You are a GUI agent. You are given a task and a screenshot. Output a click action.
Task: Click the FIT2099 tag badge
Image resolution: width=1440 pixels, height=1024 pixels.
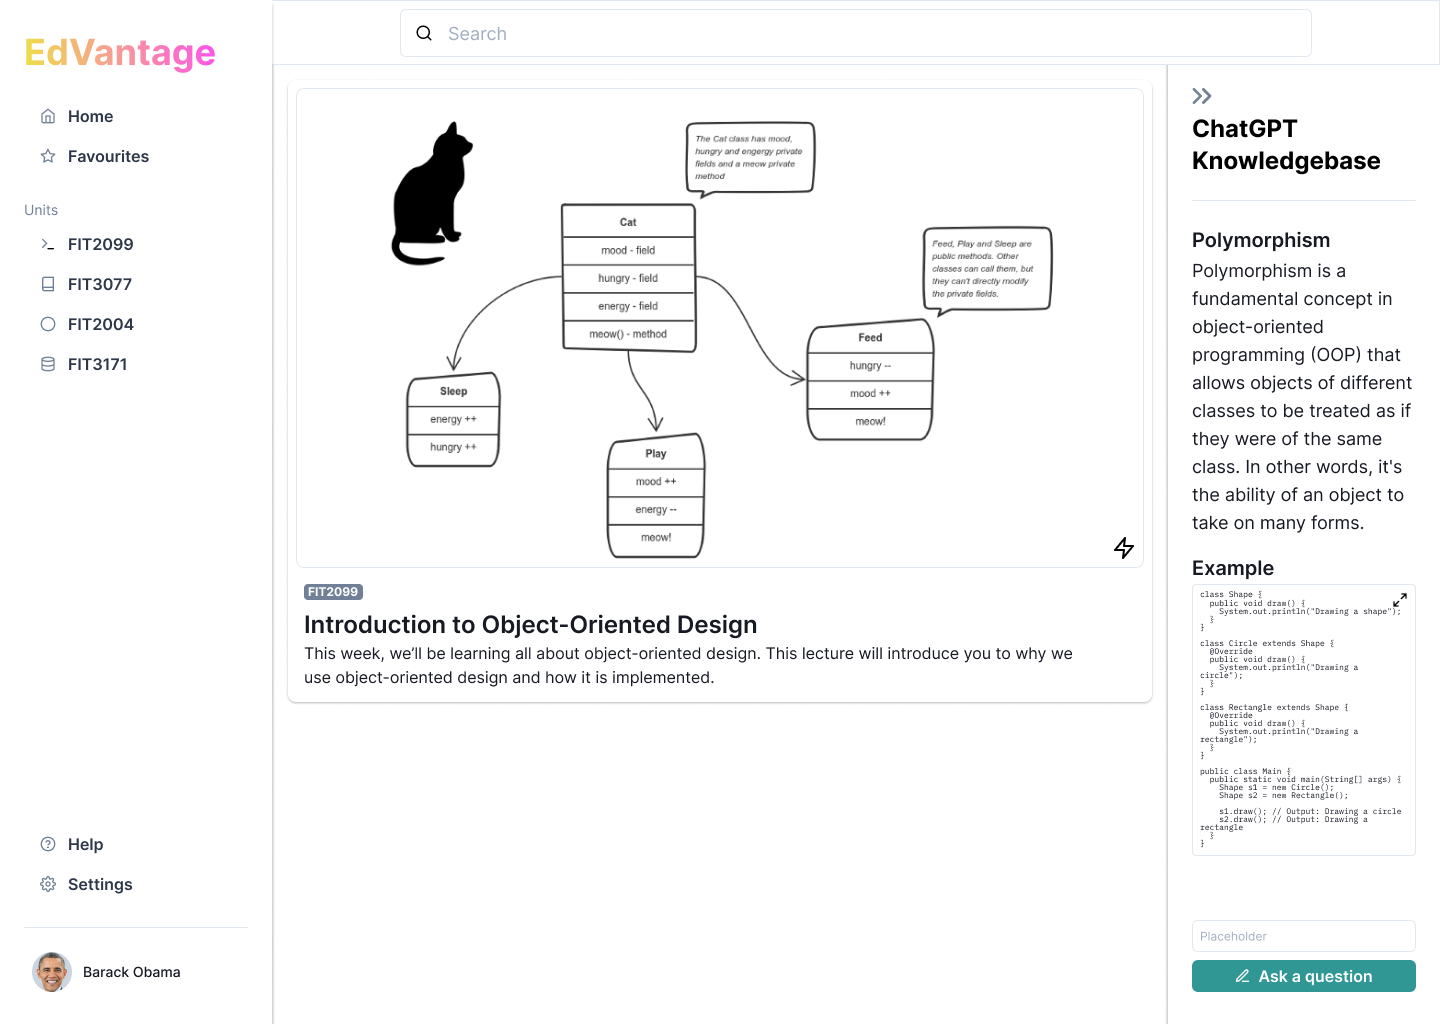333,592
